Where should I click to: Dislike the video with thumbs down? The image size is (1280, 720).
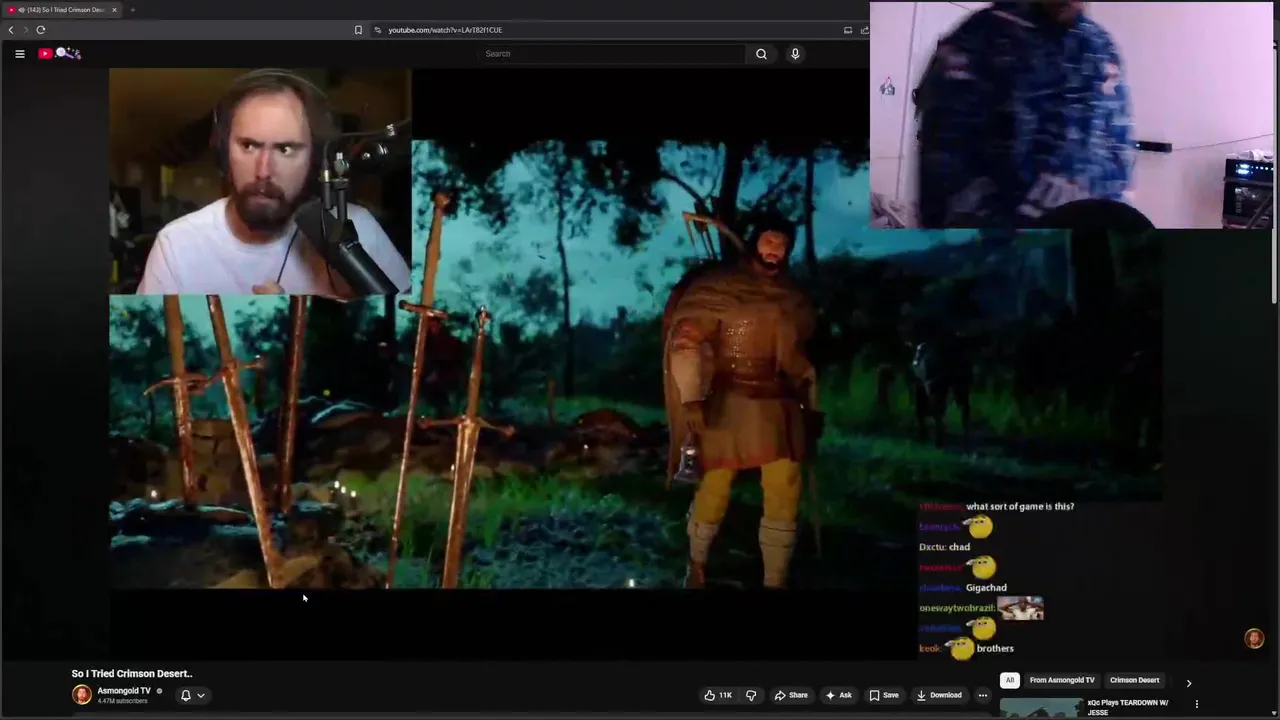click(751, 695)
